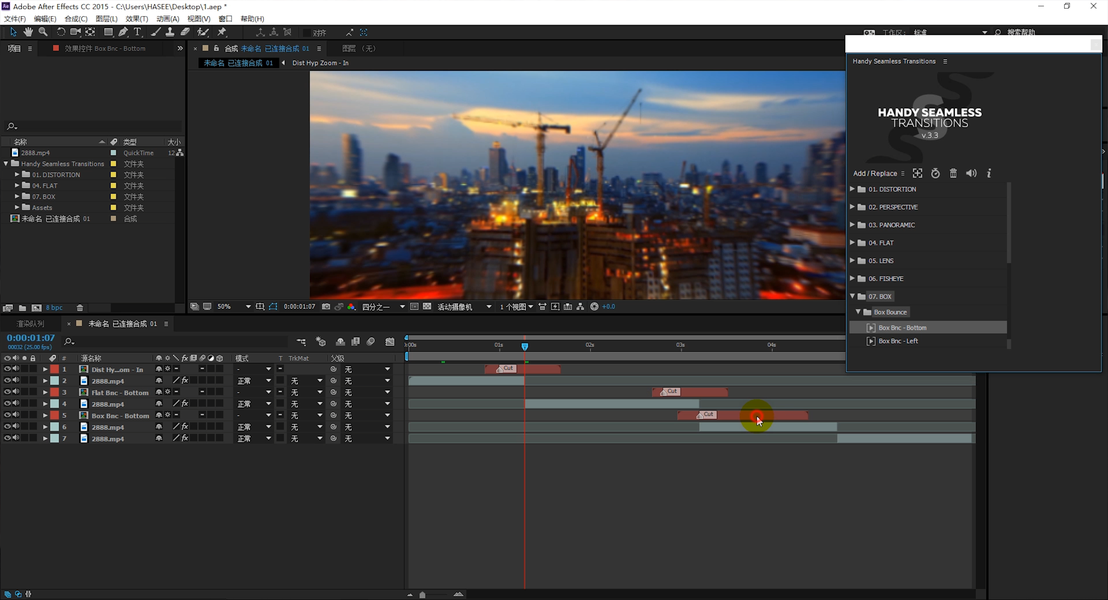The height and width of the screenshot is (600, 1108).
Task: Click the Handy Transitions sound speaker icon
Action: click(x=971, y=173)
